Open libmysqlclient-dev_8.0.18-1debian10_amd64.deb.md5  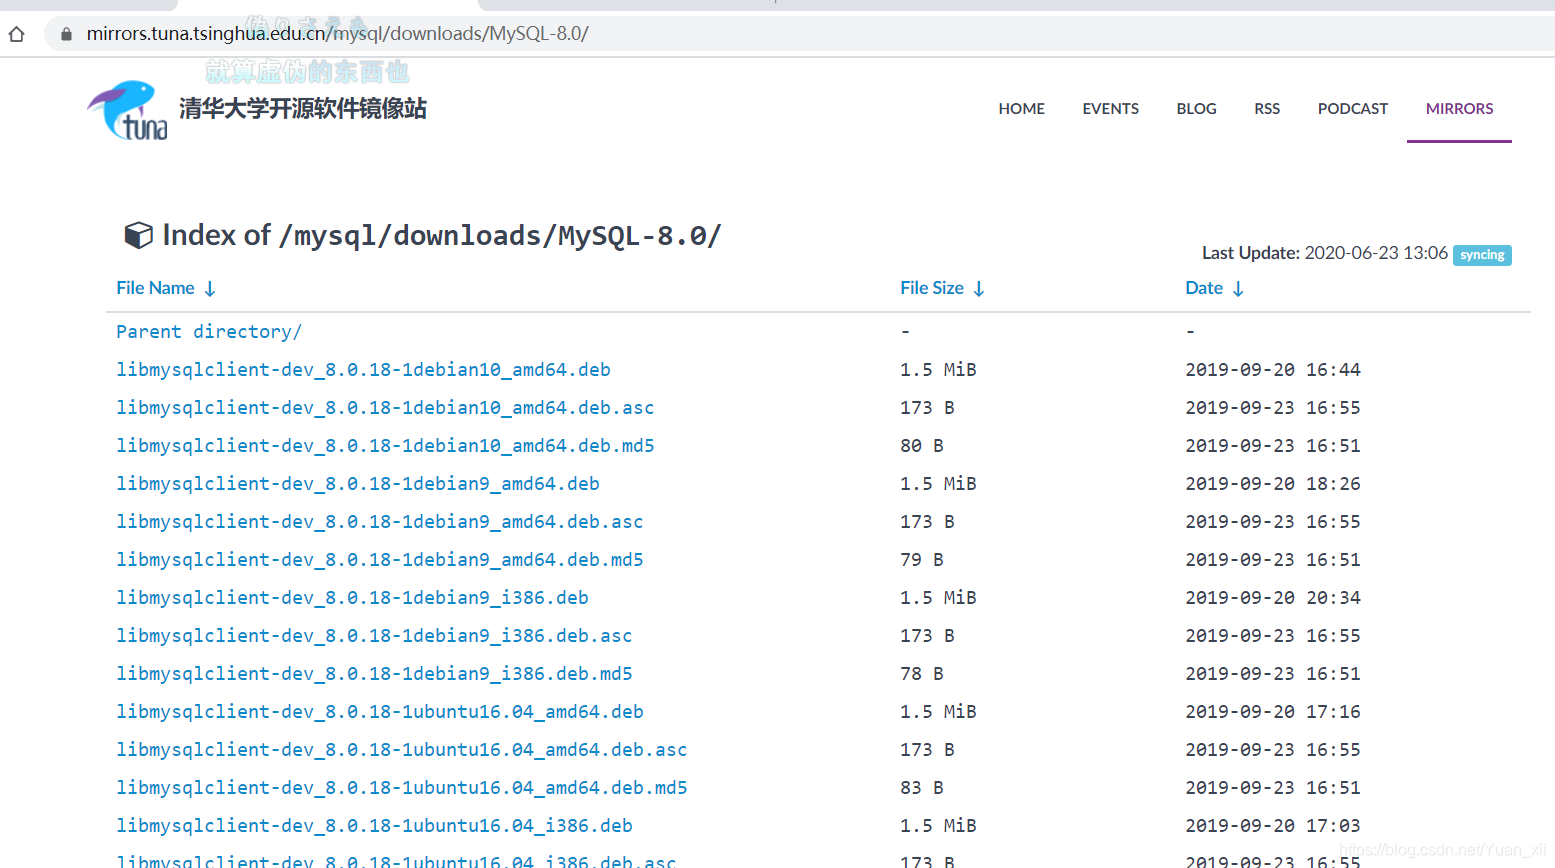click(x=385, y=446)
